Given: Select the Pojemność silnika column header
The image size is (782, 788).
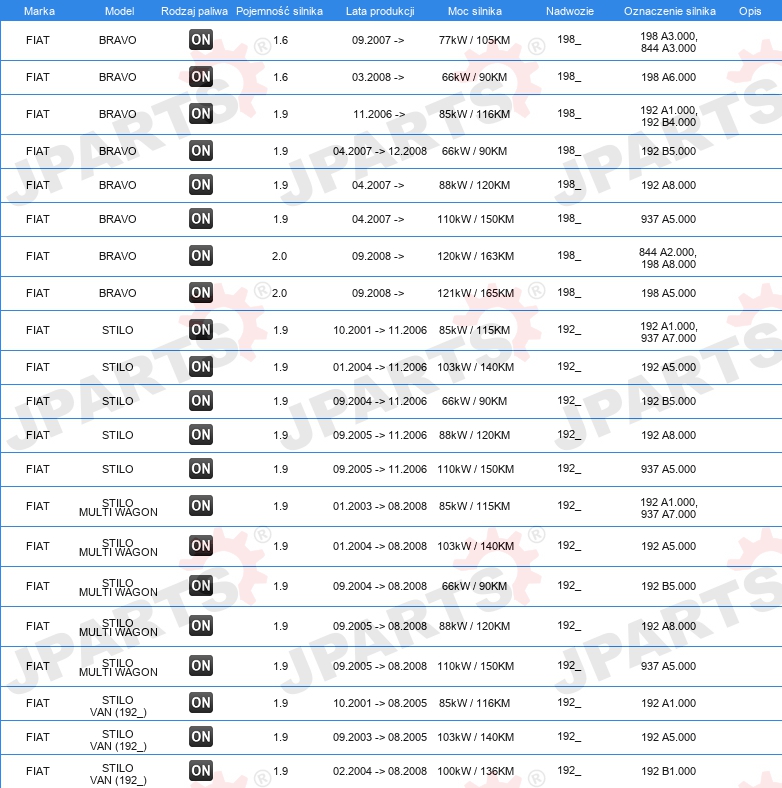Looking at the screenshot, I should tap(279, 11).
